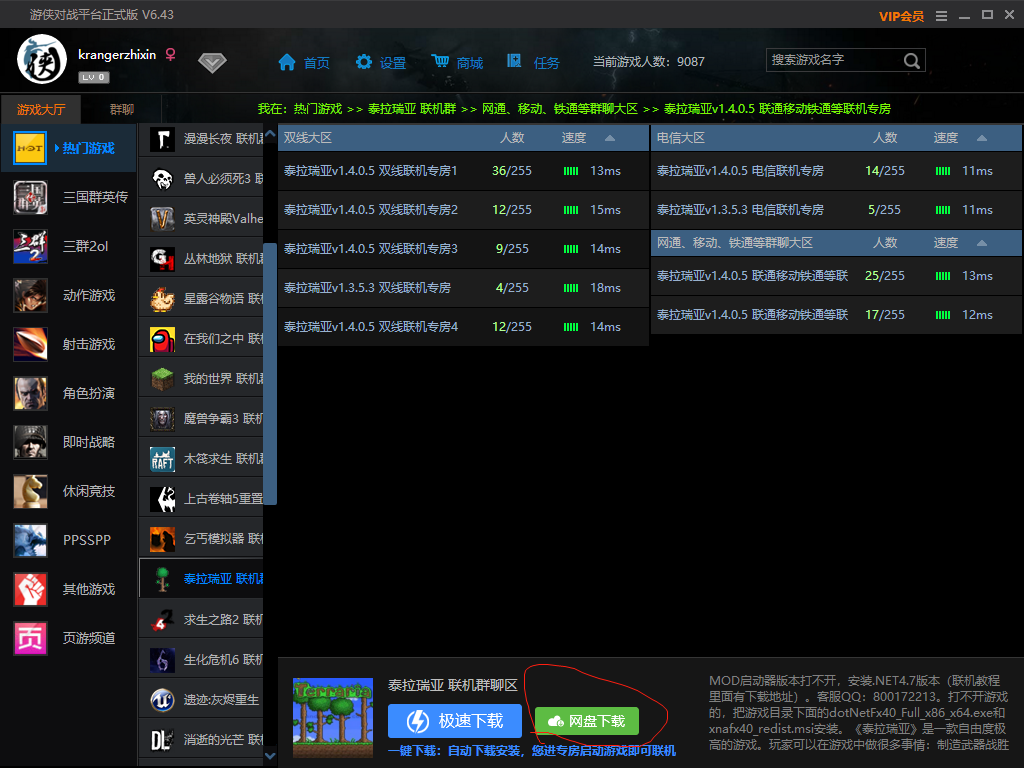This screenshot has height=768, width=1024.
Task: Click the game list vertical scrollbar
Action: (269, 372)
